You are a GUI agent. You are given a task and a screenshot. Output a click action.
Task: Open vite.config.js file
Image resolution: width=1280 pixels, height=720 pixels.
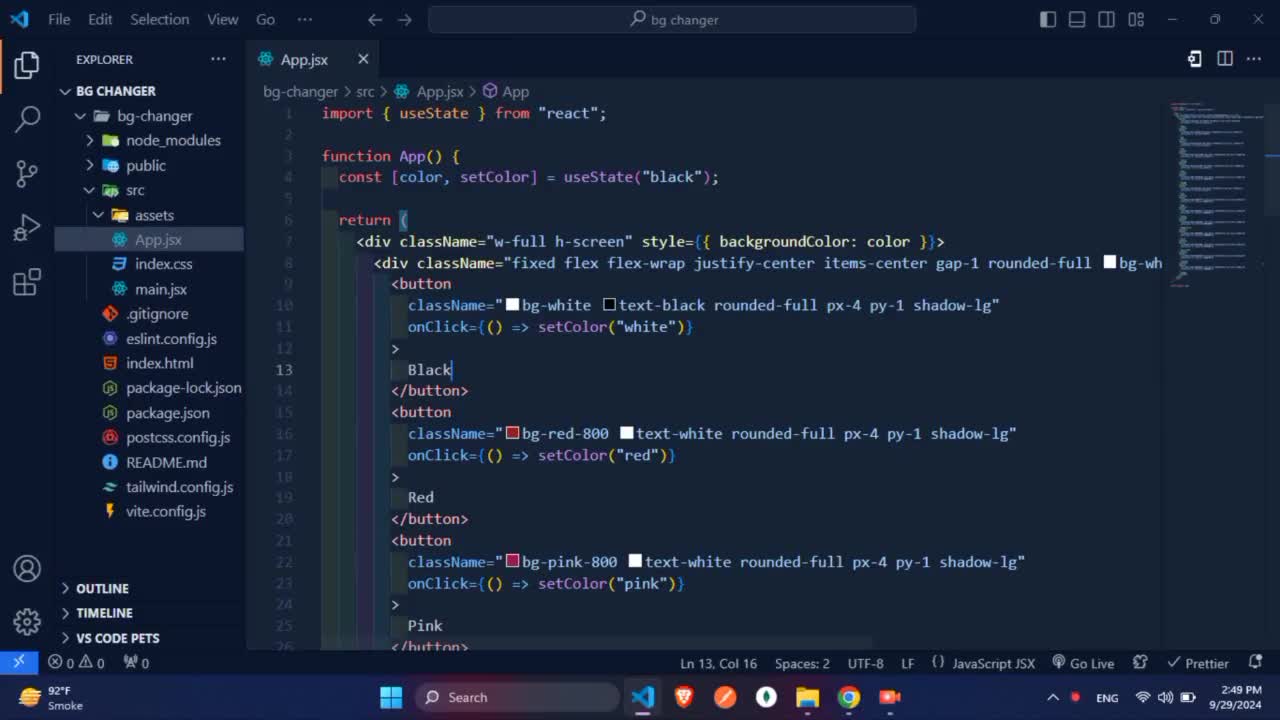pyautogui.click(x=148, y=511)
